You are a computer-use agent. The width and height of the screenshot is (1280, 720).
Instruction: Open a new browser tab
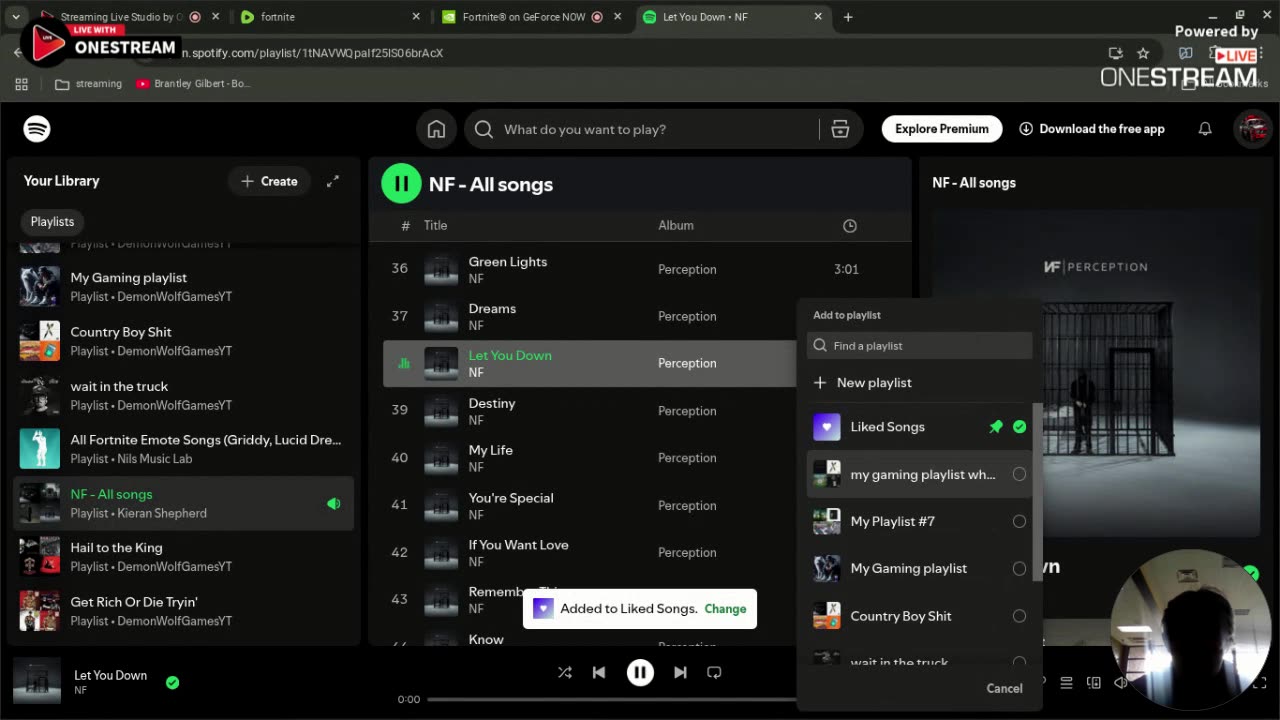click(x=848, y=17)
